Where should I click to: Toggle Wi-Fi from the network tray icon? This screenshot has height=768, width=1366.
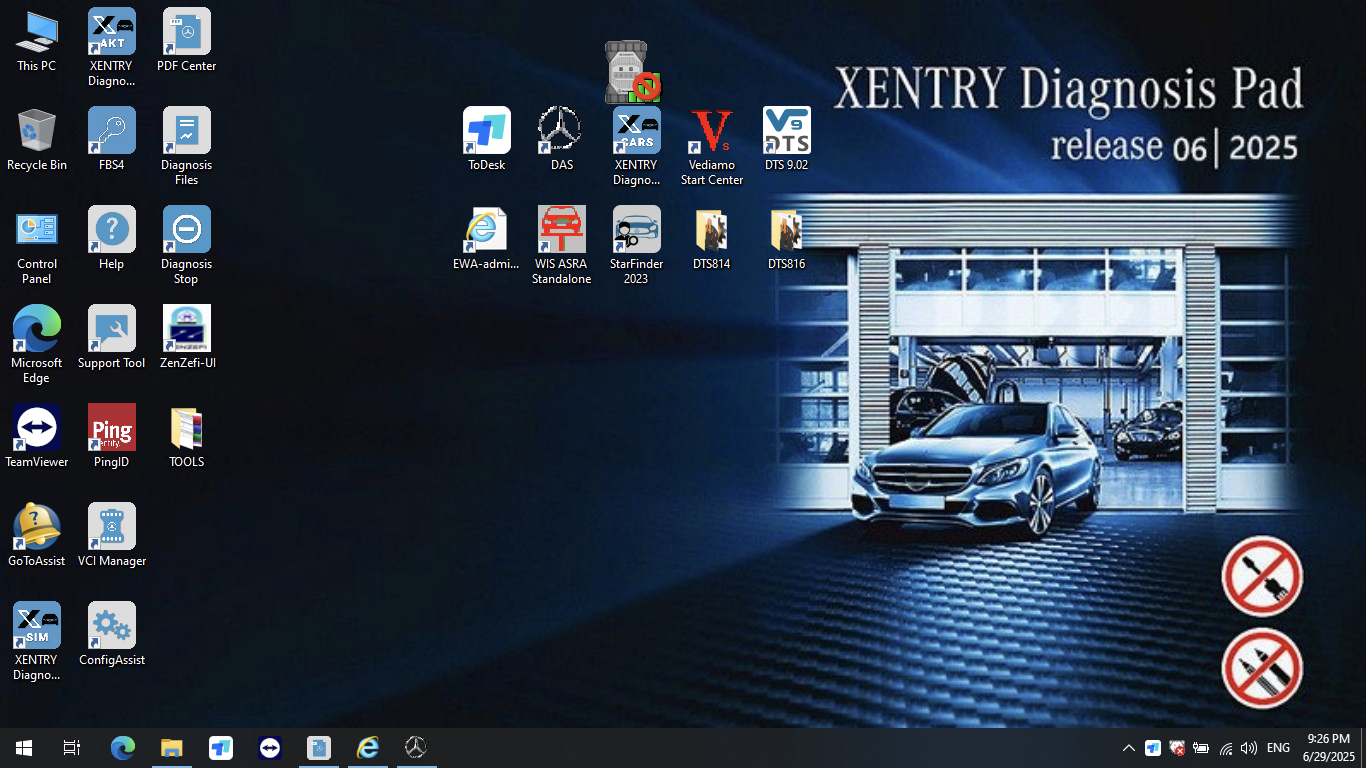tap(1226, 747)
